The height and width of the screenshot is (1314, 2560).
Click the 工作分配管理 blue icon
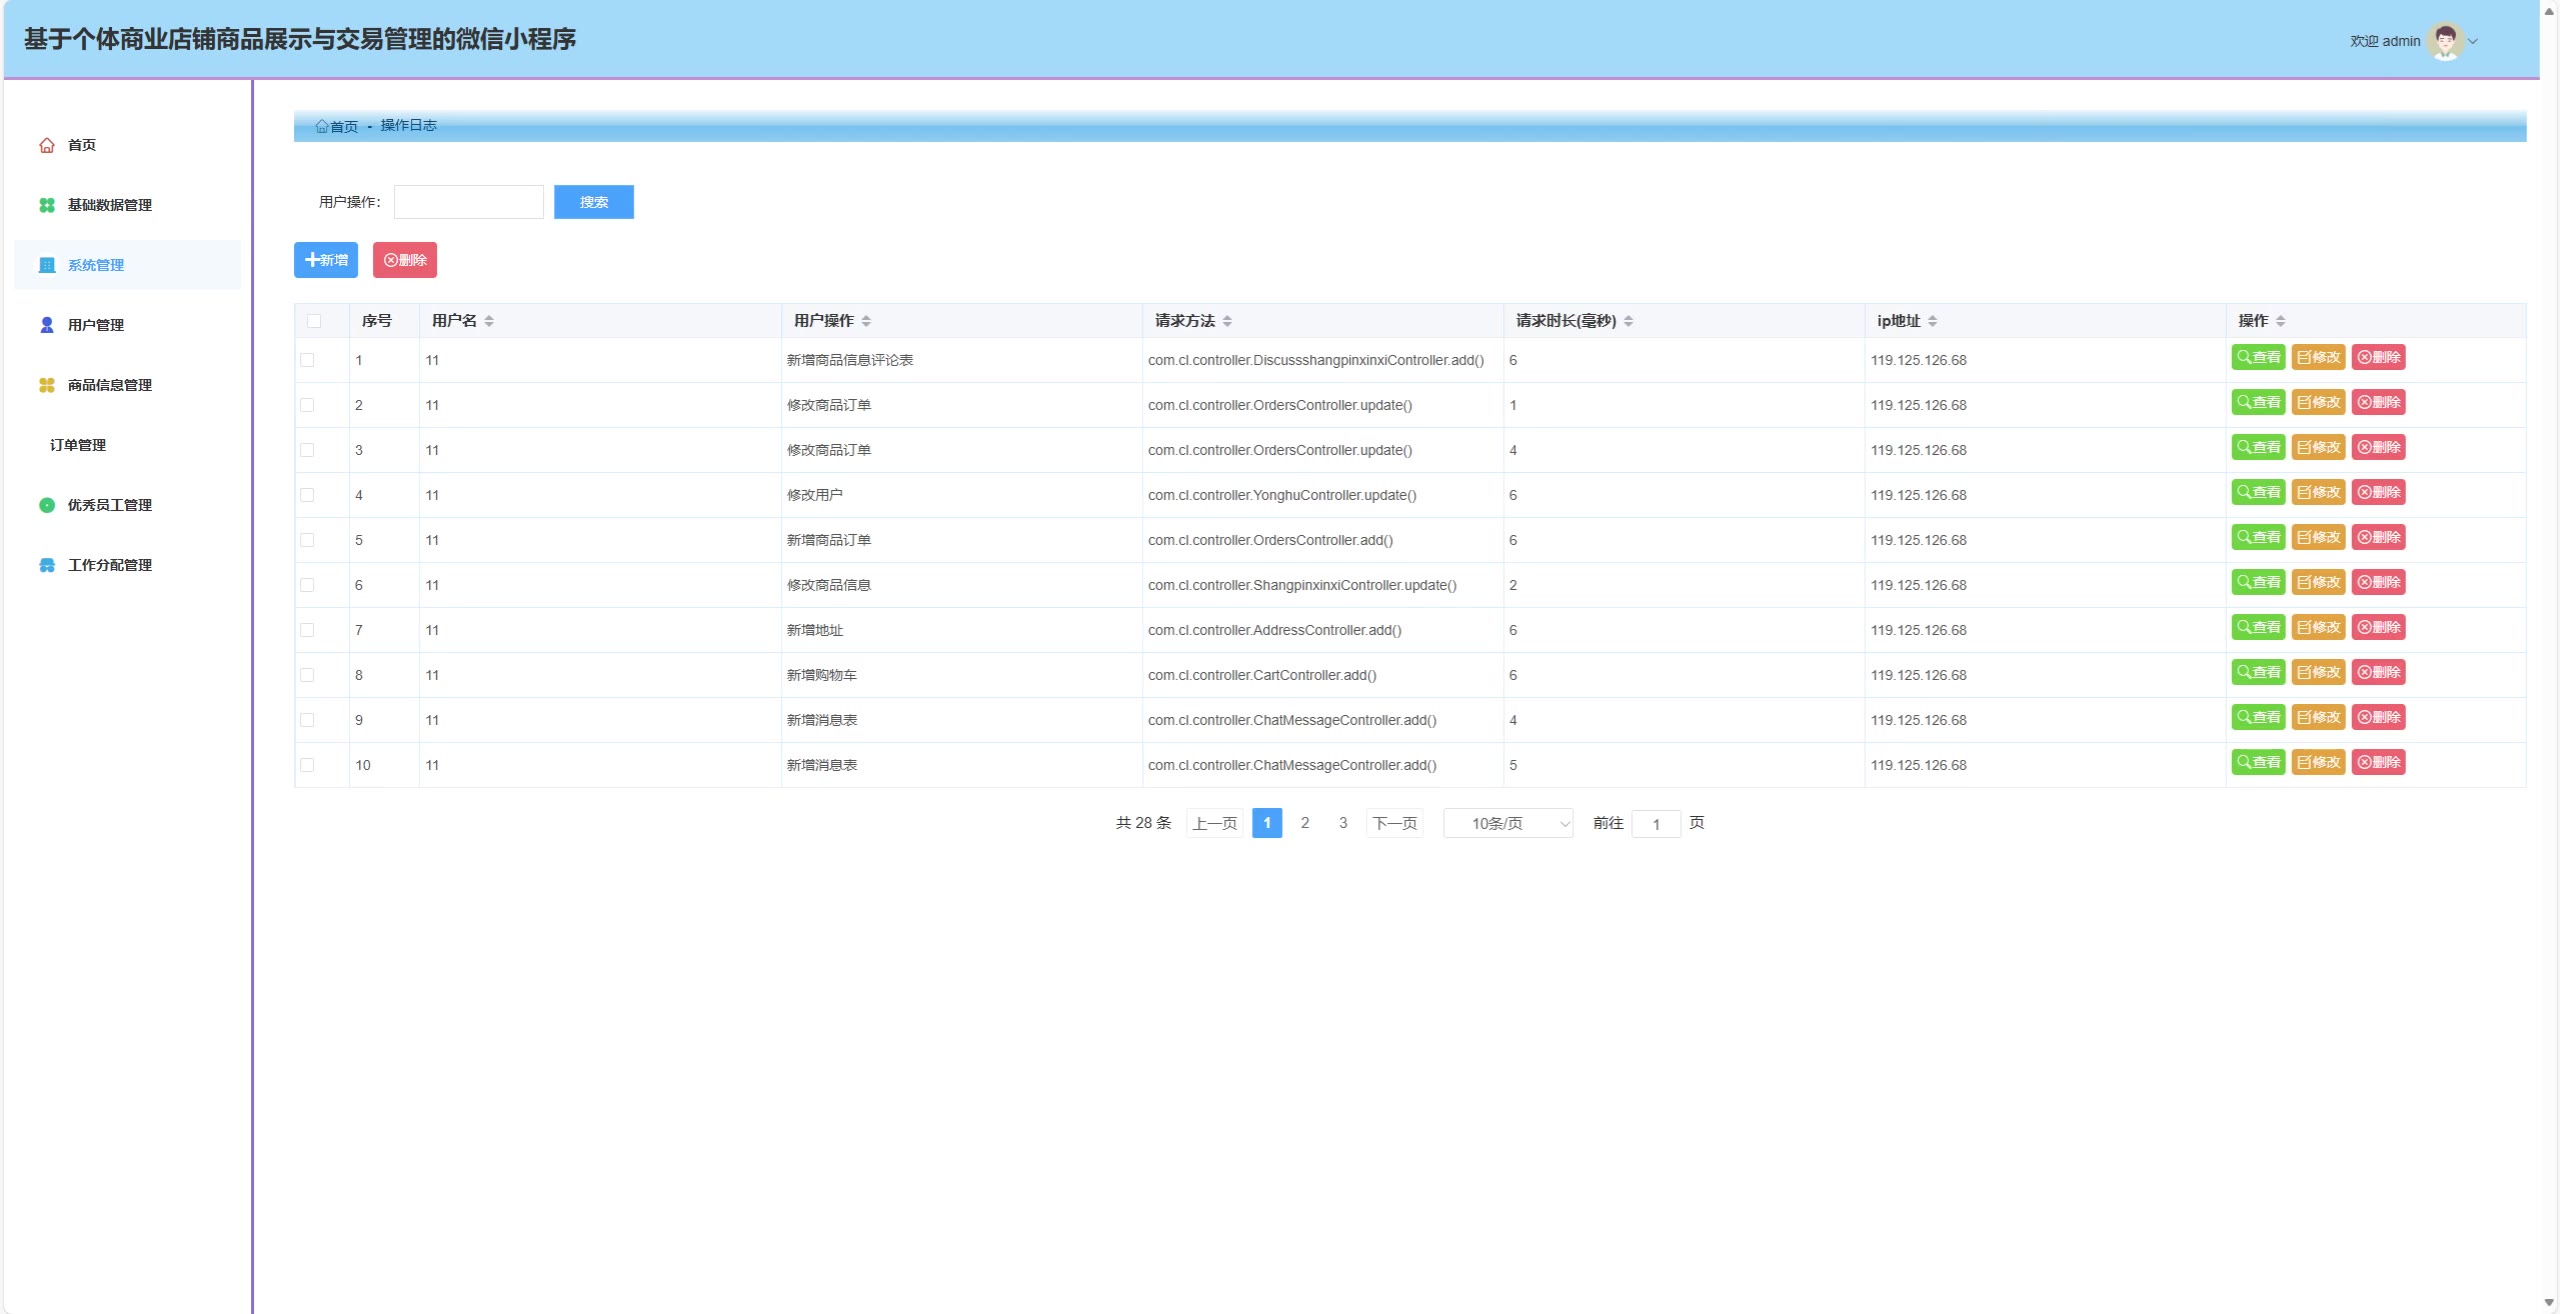47,565
